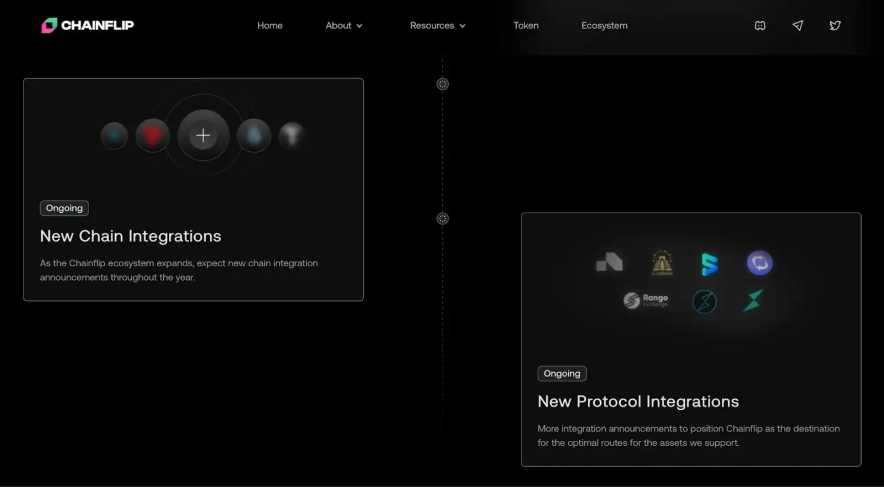Viewport: 884px width, 487px height.
Task: Open the Telegram paper-plane icon
Action: [x=797, y=25]
